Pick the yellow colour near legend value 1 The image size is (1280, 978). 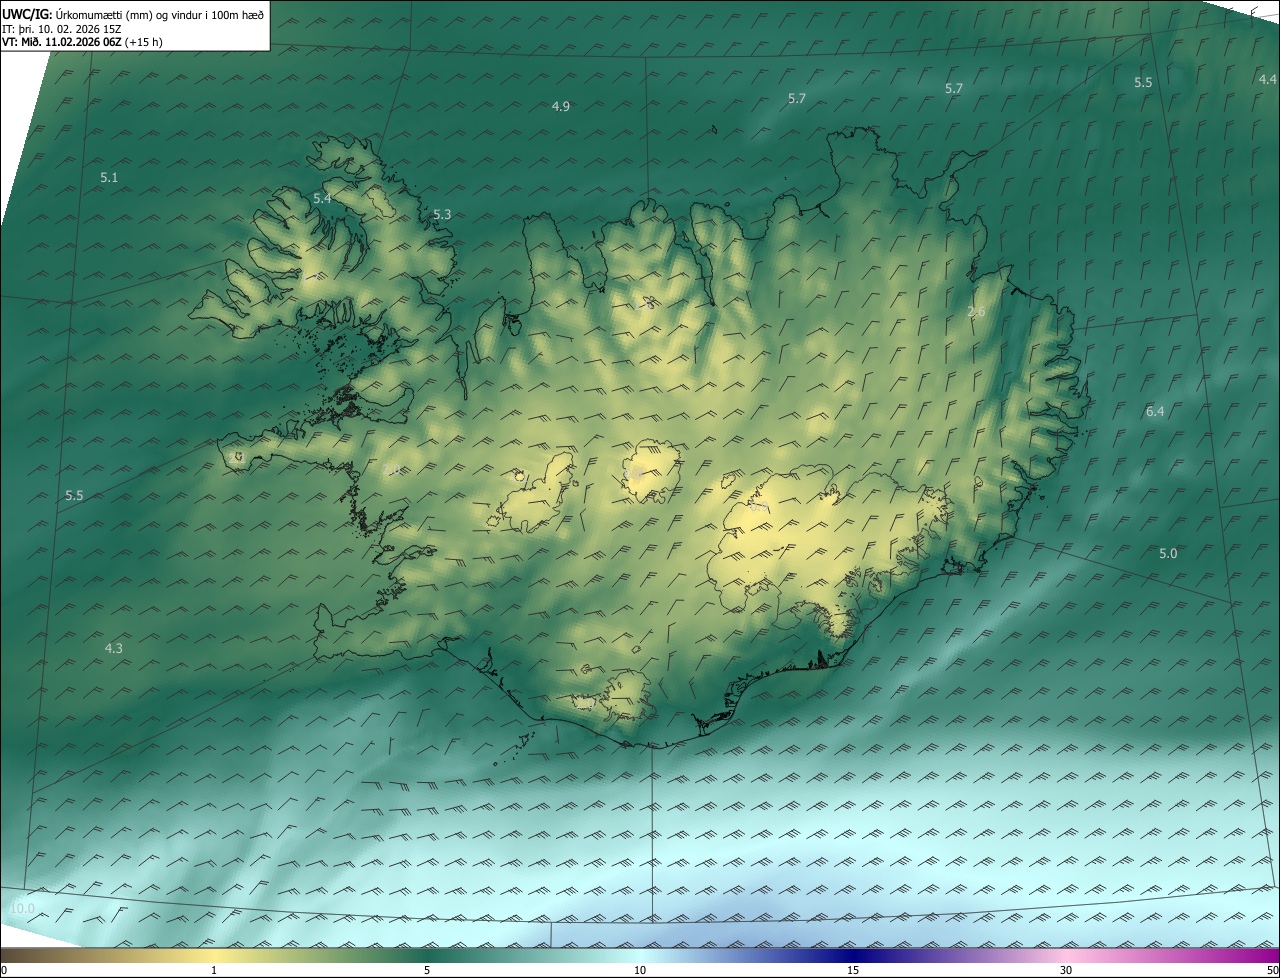(x=214, y=955)
